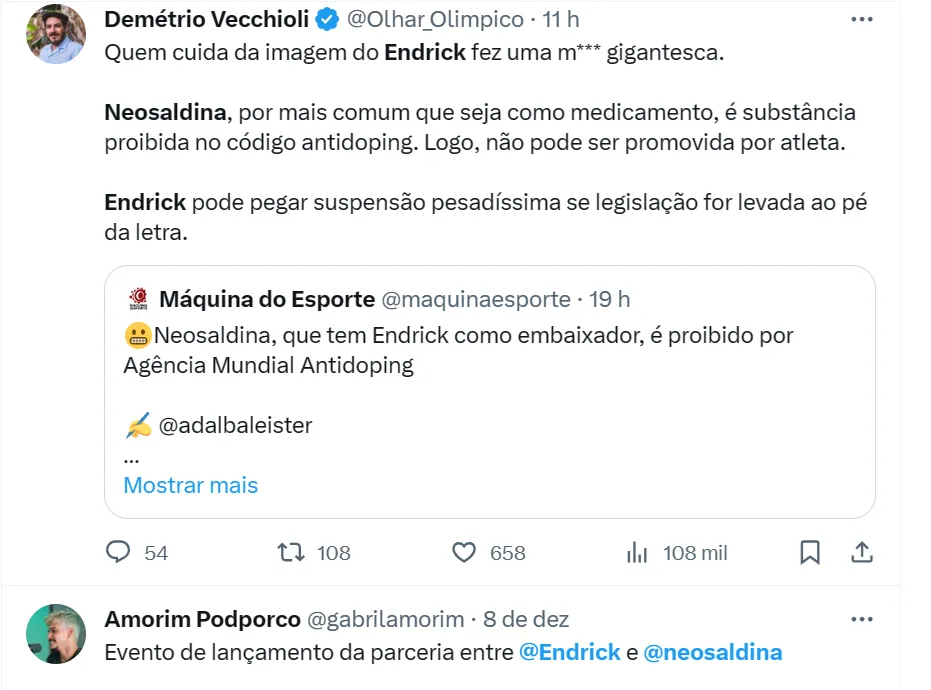Image resolution: width=931 pixels, height=690 pixels.
Task: Bookmark Demétrio Vecchioli's tweet
Action: click(x=810, y=552)
